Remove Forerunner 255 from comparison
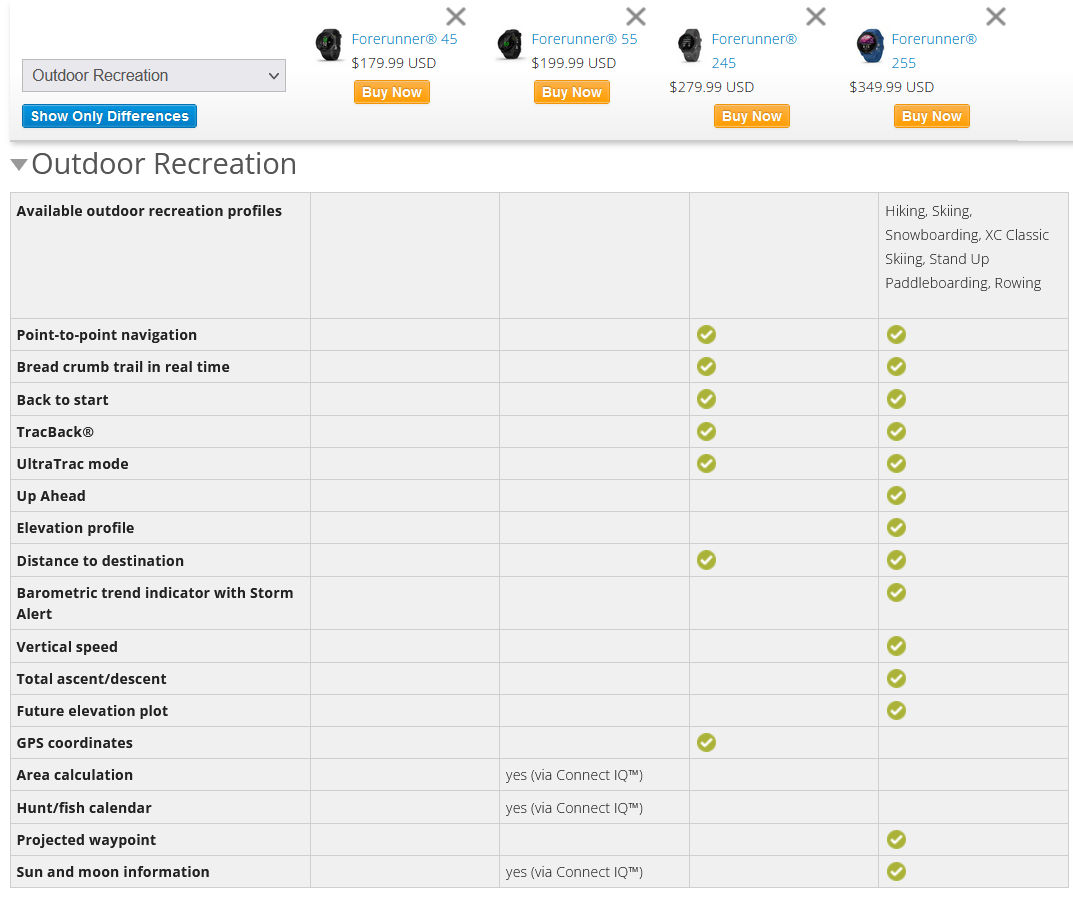This screenshot has height=901, width=1073. click(x=995, y=16)
